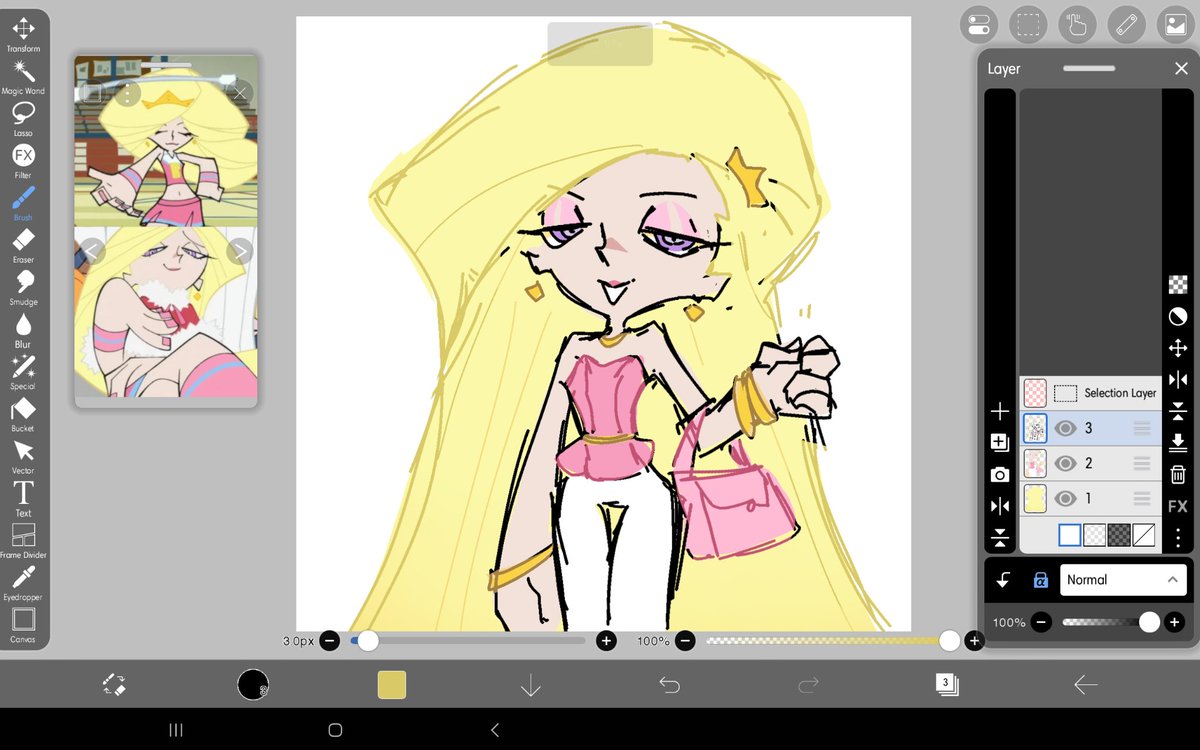Hide layer 1 with eye icon
The width and height of the screenshot is (1200, 750).
click(1065, 498)
